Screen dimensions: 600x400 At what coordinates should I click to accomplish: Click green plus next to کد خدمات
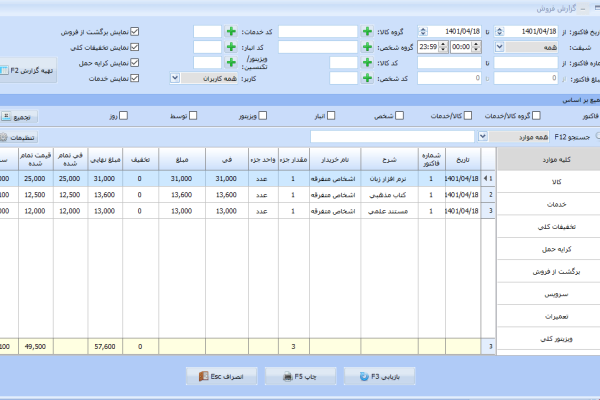pos(231,31)
